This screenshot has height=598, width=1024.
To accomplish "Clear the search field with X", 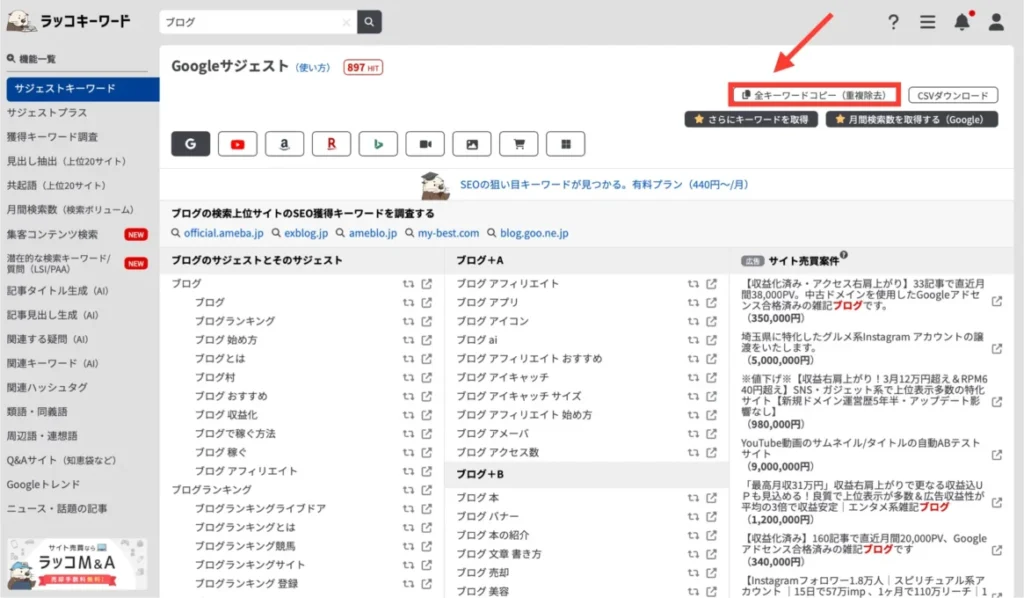I will coord(346,22).
